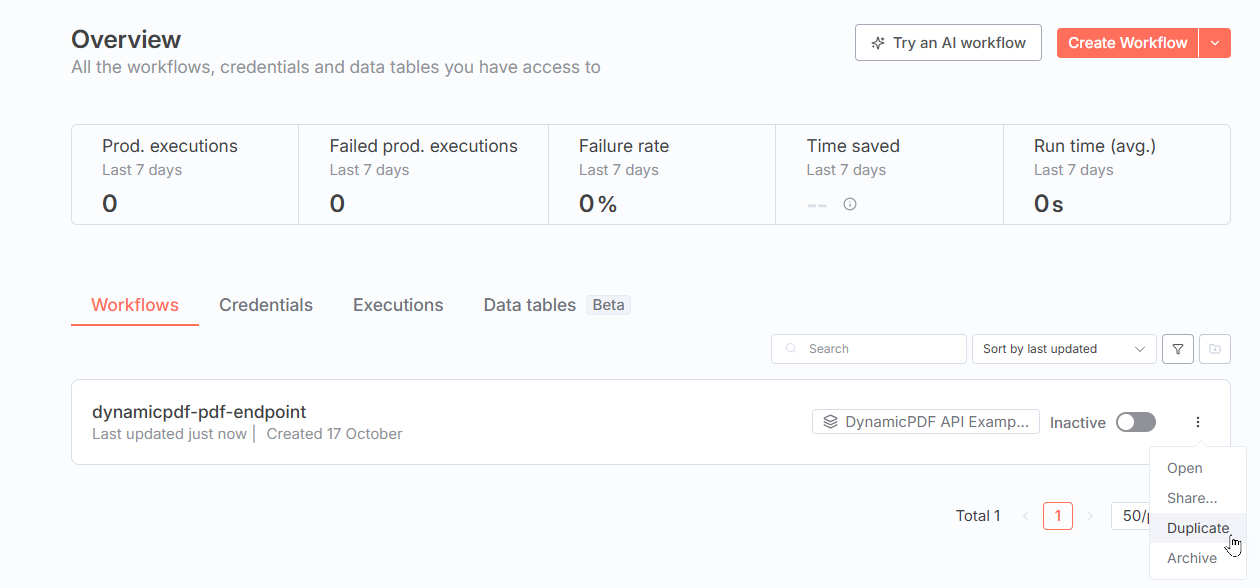This screenshot has height=588, width=1260.
Task: Switch to the Executions tab
Action: coord(398,305)
